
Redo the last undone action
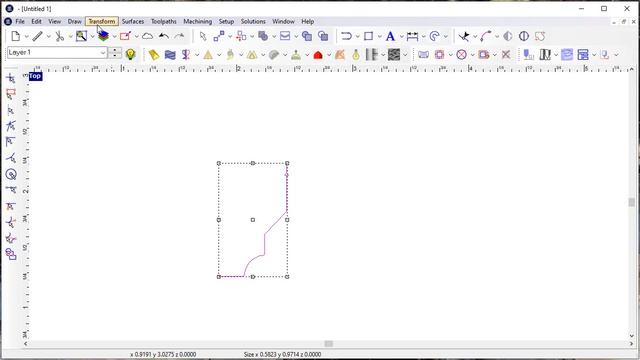pyautogui.click(x=179, y=36)
